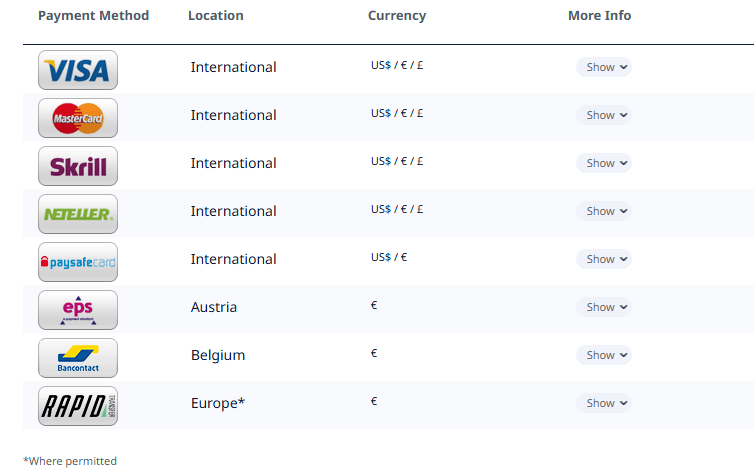Image resolution: width=754 pixels, height=472 pixels.
Task: Open Show details for eps Austria row
Action: click(604, 307)
